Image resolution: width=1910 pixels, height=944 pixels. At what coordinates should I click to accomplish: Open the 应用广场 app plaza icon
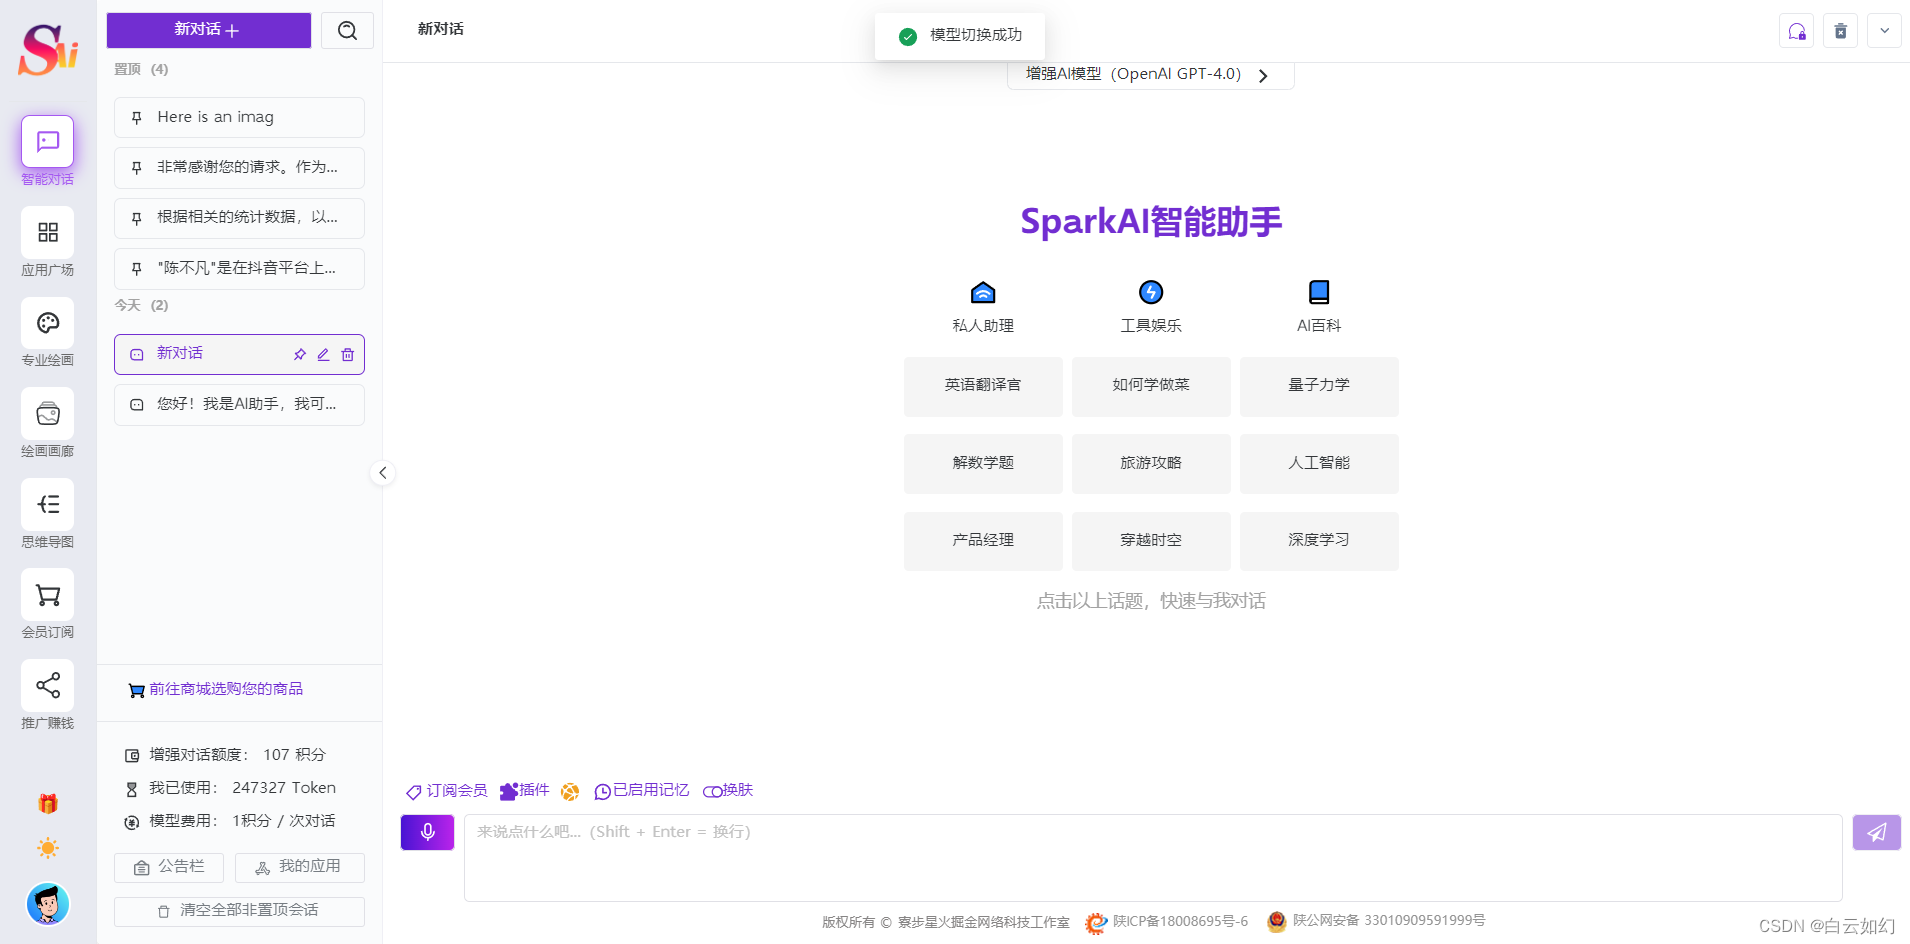pos(47,232)
